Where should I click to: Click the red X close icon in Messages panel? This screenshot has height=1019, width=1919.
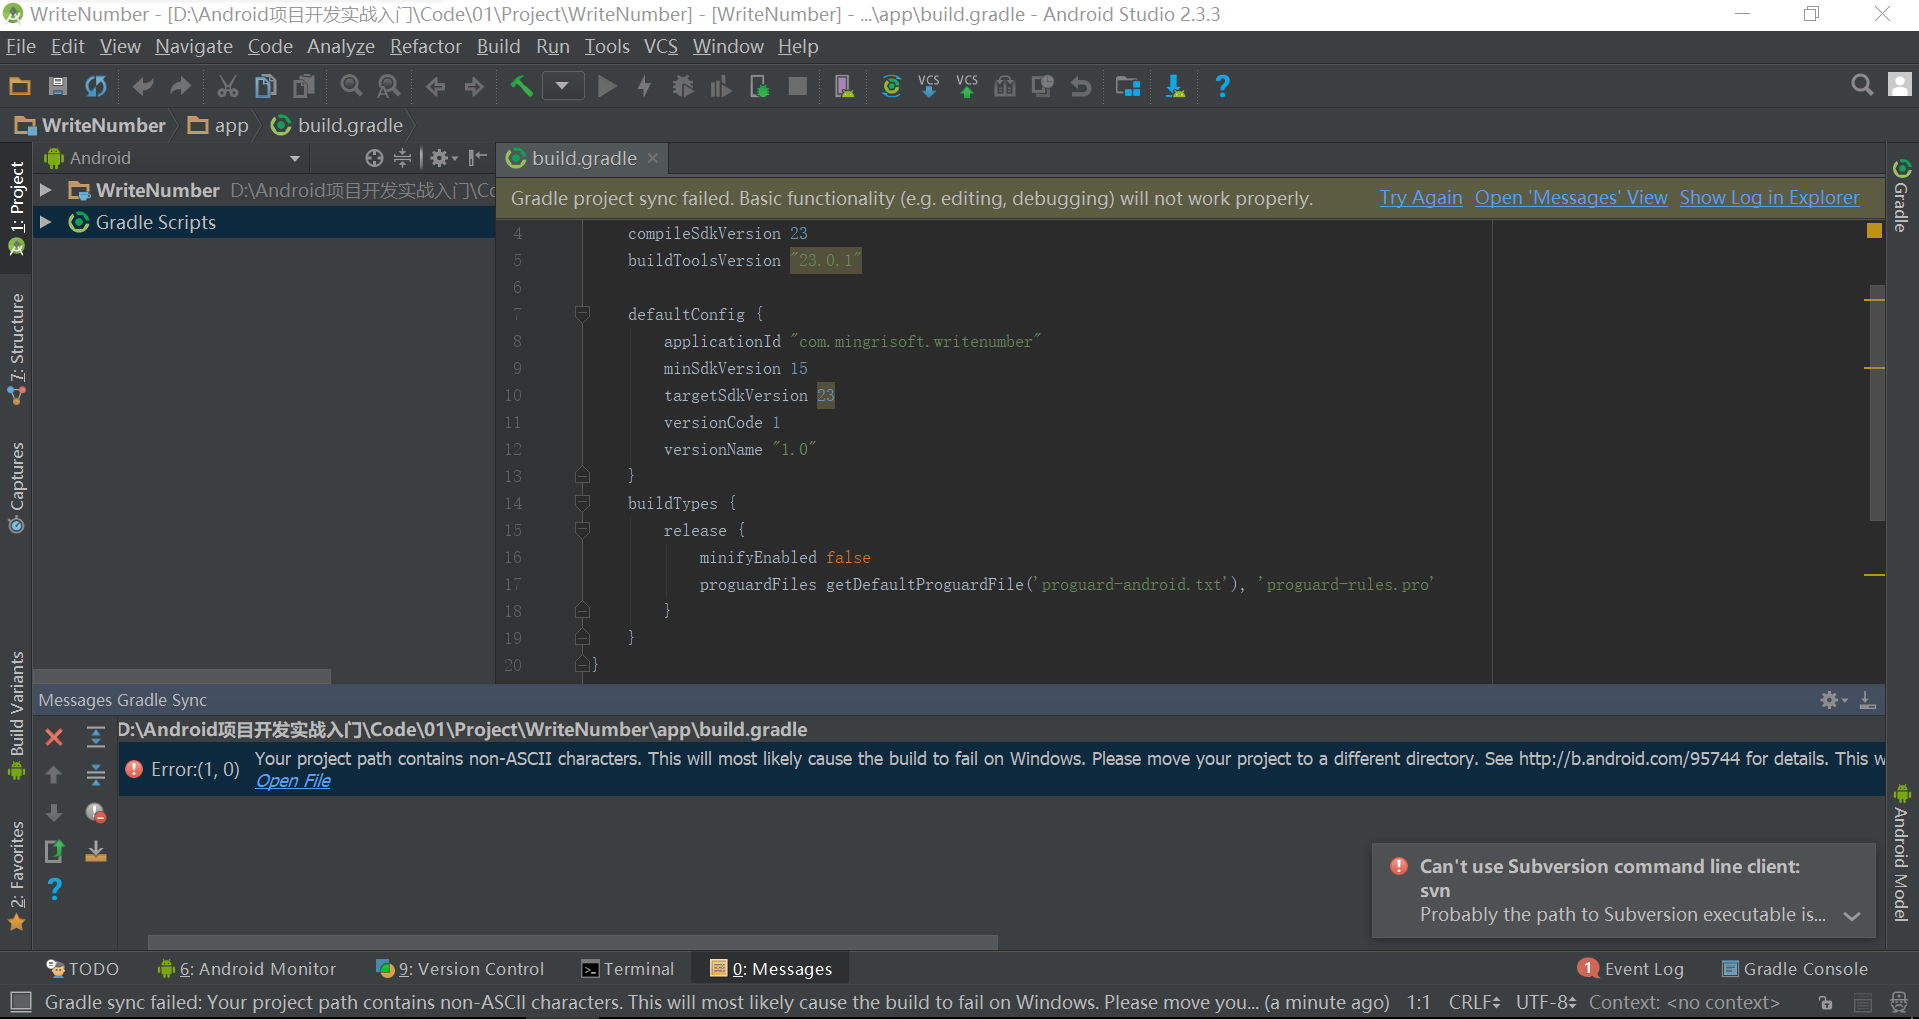click(54, 737)
